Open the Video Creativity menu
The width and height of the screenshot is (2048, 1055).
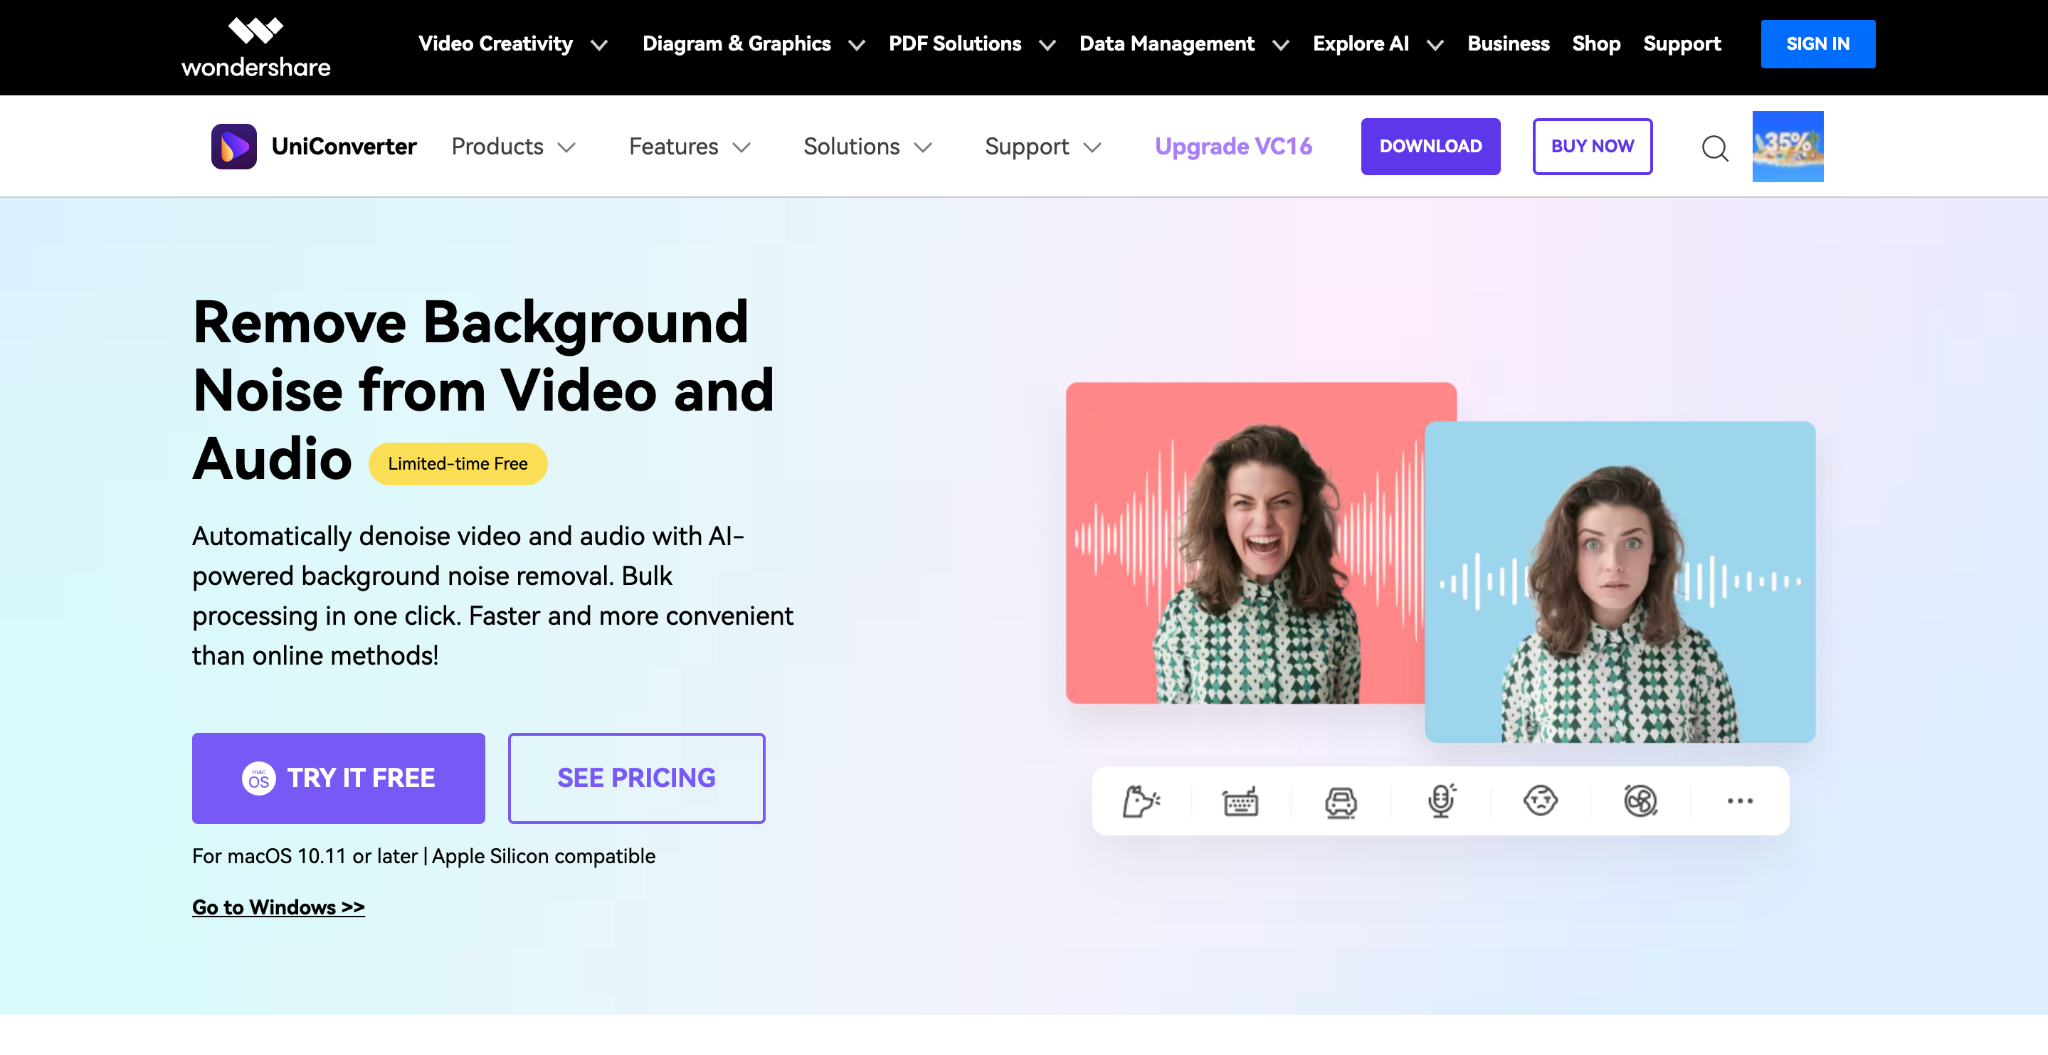pyautogui.click(x=496, y=44)
